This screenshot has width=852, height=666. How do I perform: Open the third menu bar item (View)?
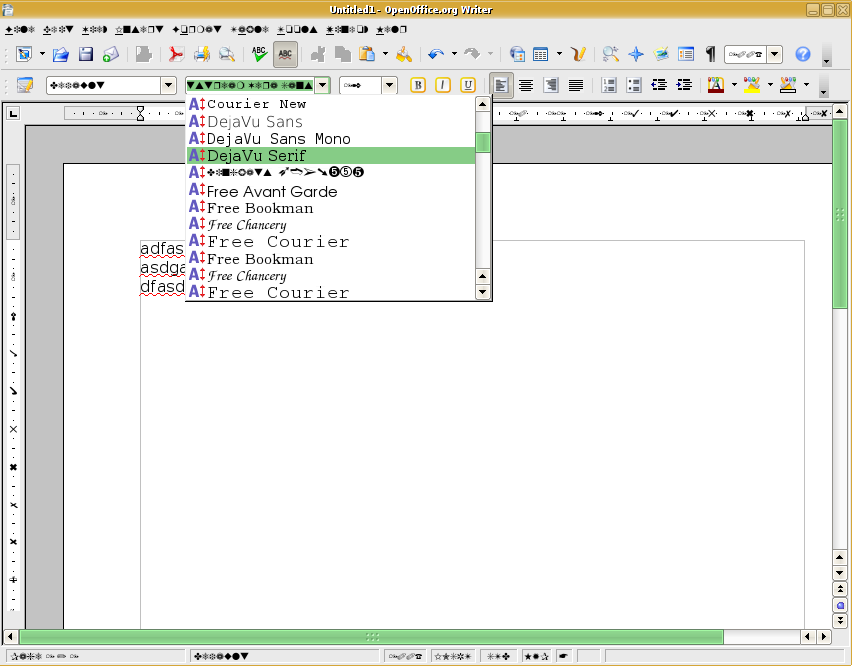click(x=95, y=29)
